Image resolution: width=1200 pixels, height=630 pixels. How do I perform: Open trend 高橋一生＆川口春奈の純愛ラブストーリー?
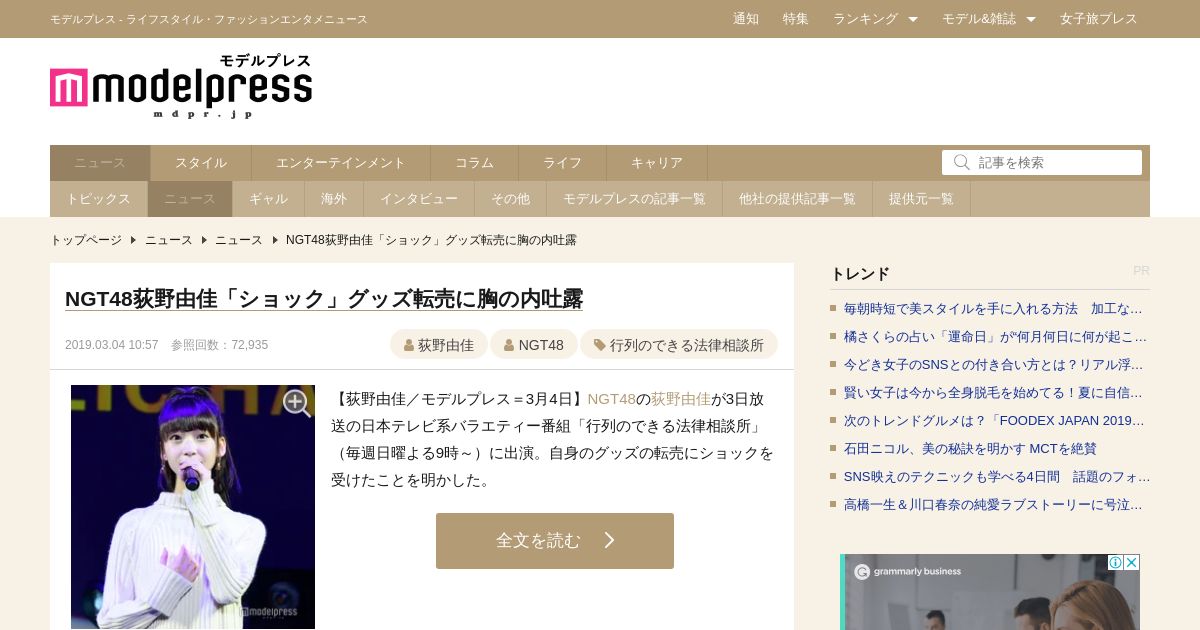(993, 504)
